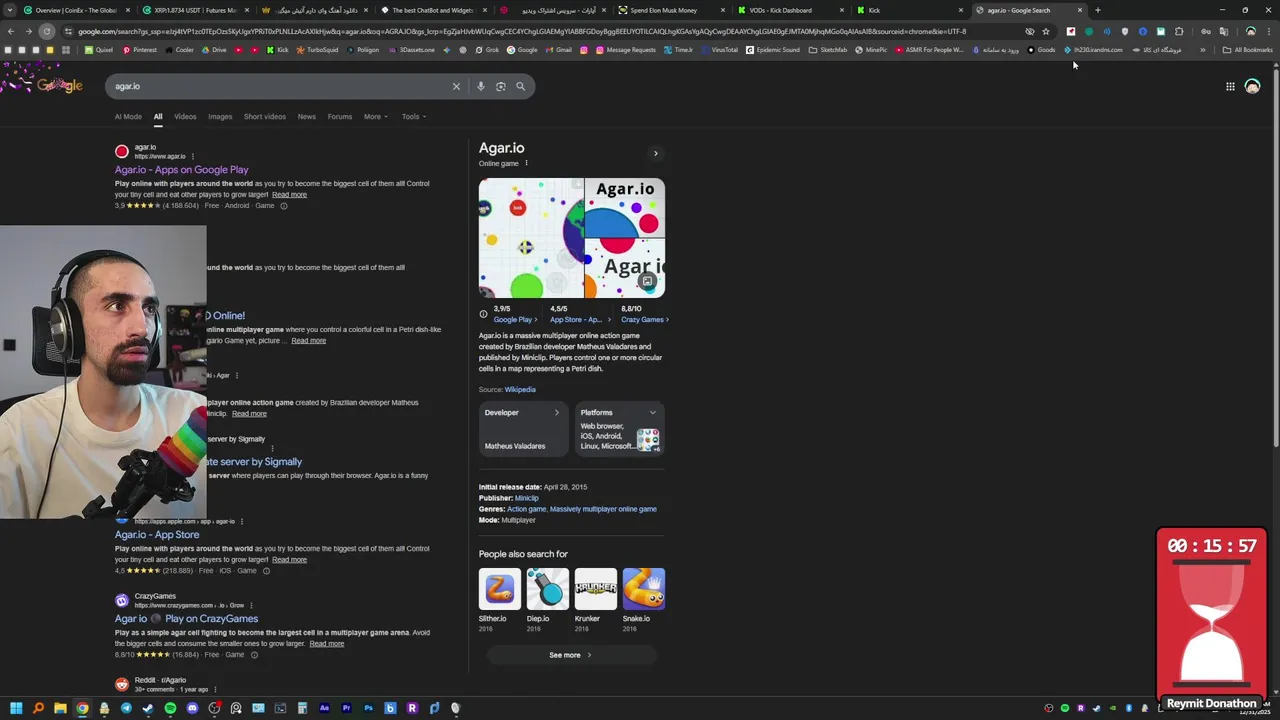Open Discord from the taskbar
Image resolution: width=1280 pixels, height=720 pixels.
tap(192, 708)
